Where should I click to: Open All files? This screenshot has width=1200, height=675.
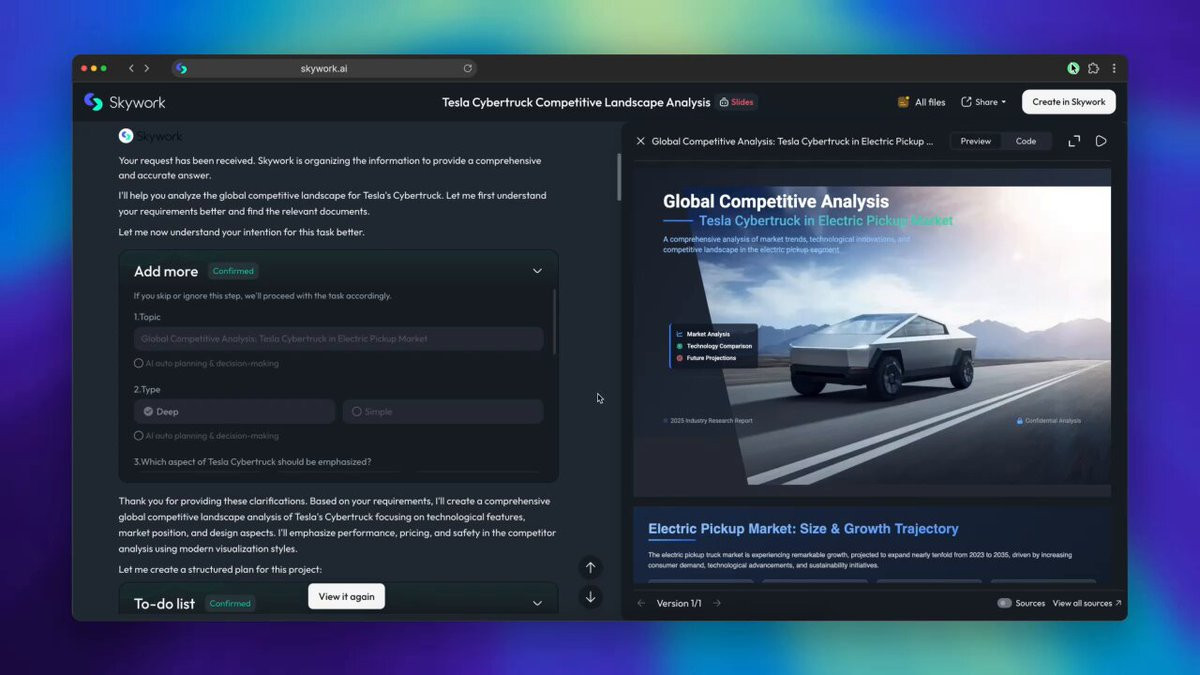(x=921, y=102)
